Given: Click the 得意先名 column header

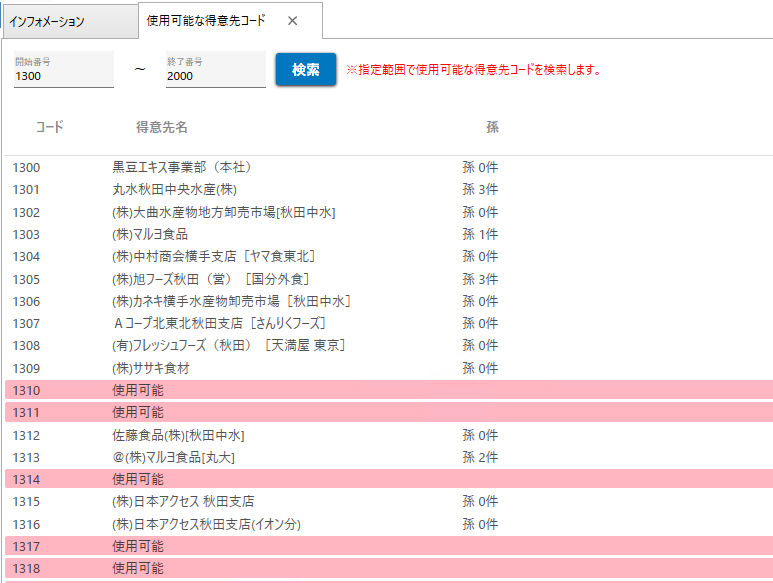Looking at the screenshot, I should 162,127.
